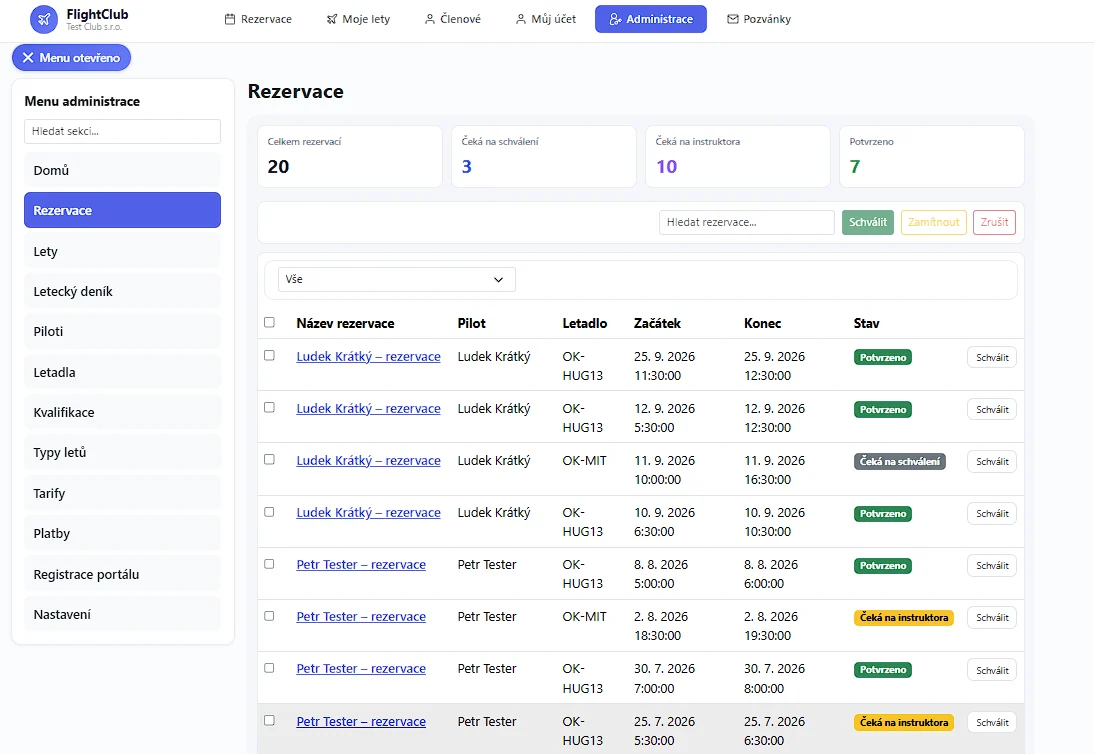1094x754 pixels.
Task: Open Typy letů in the sidebar
Action: coord(122,452)
